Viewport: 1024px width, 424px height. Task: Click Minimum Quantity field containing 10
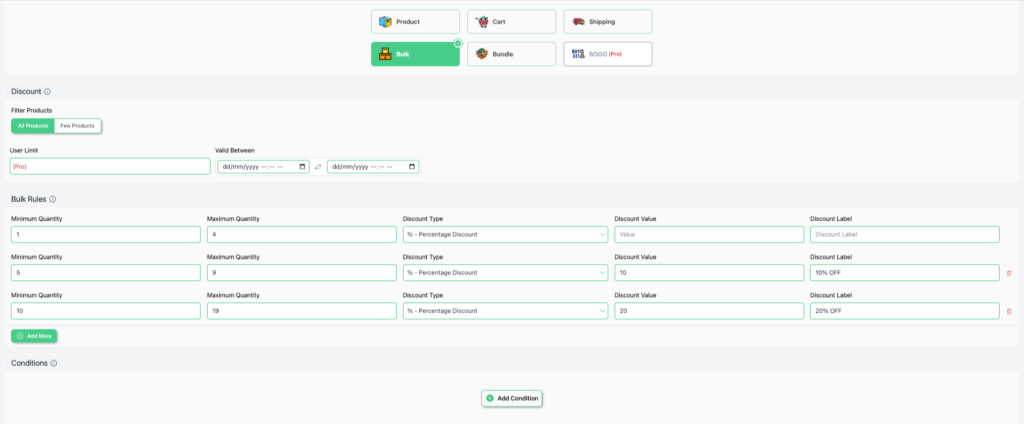click(106, 311)
